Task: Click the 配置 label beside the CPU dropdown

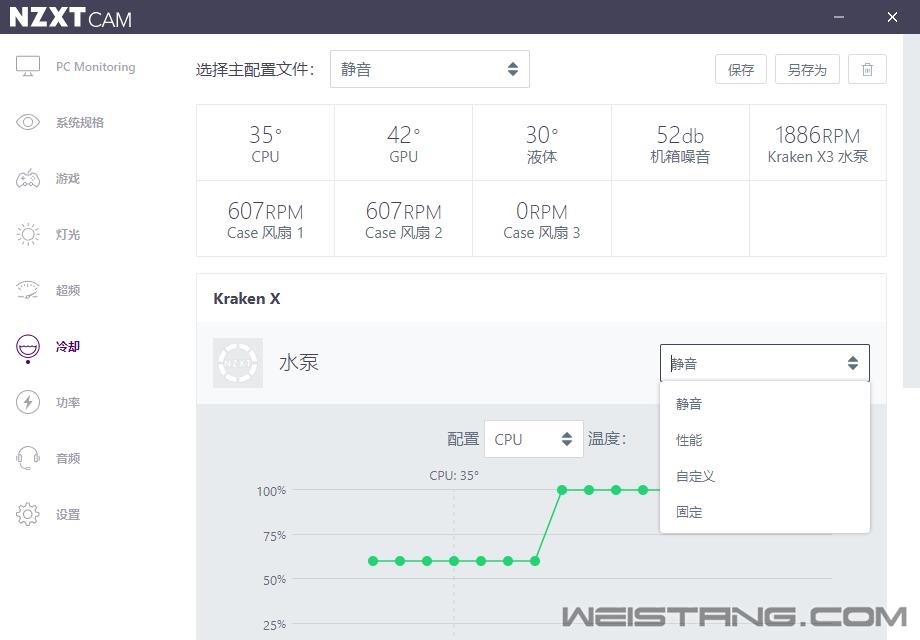Action: point(463,439)
